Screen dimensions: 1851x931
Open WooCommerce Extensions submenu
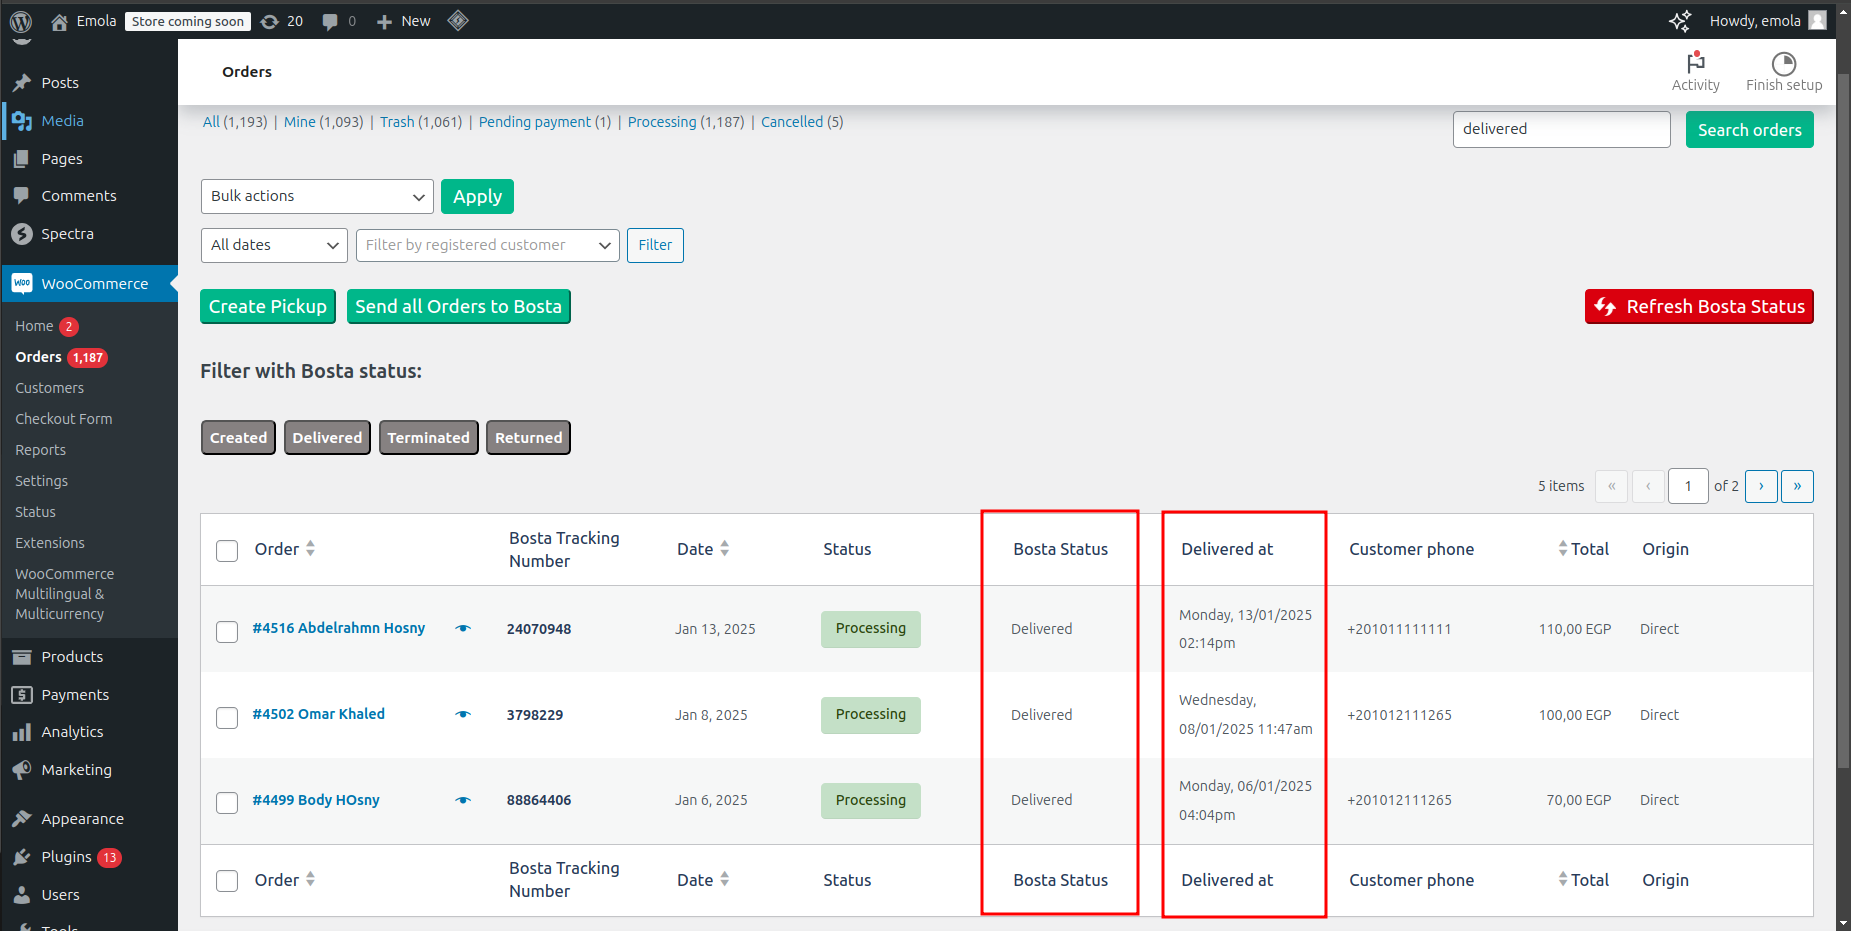pyautogui.click(x=50, y=543)
